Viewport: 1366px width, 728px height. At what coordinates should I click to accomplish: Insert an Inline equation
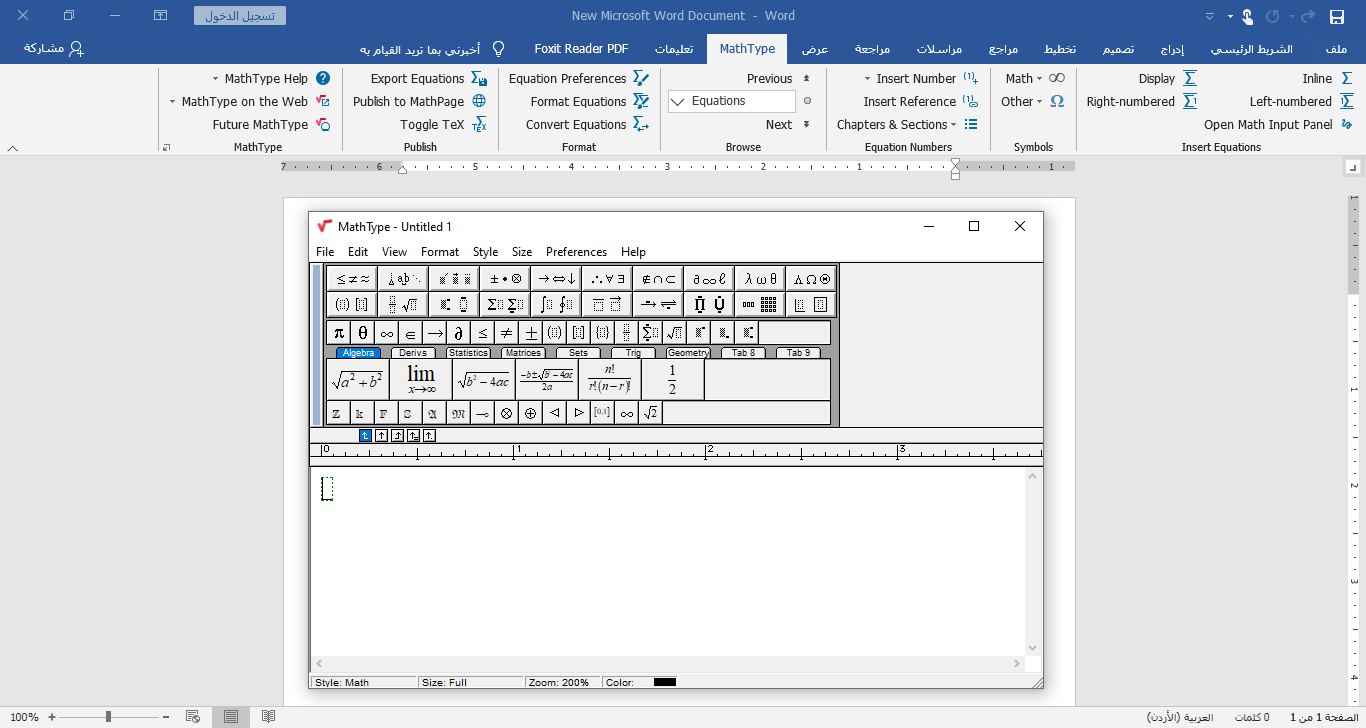[1328, 78]
